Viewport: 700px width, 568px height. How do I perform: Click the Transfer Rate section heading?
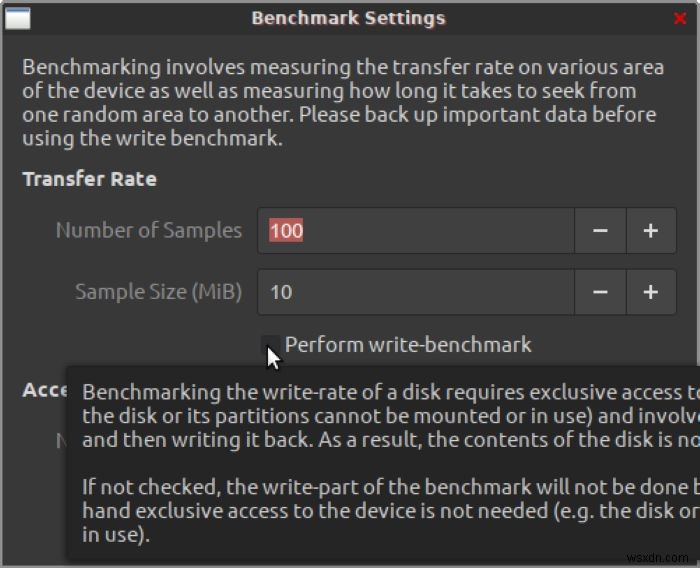click(89, 179)
